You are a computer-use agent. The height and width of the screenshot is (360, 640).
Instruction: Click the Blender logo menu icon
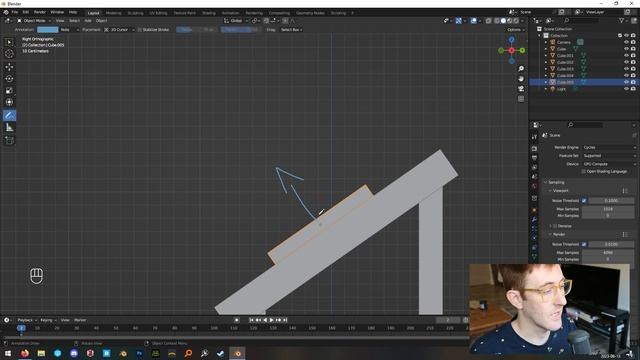(6, 12)
